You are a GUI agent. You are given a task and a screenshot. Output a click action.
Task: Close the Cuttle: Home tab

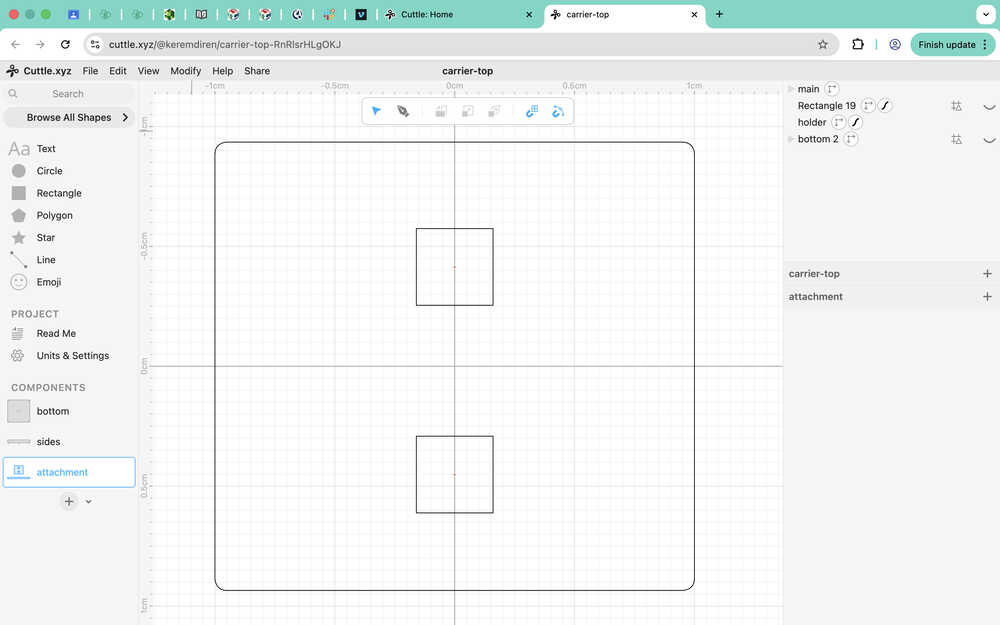coord(529,14)
